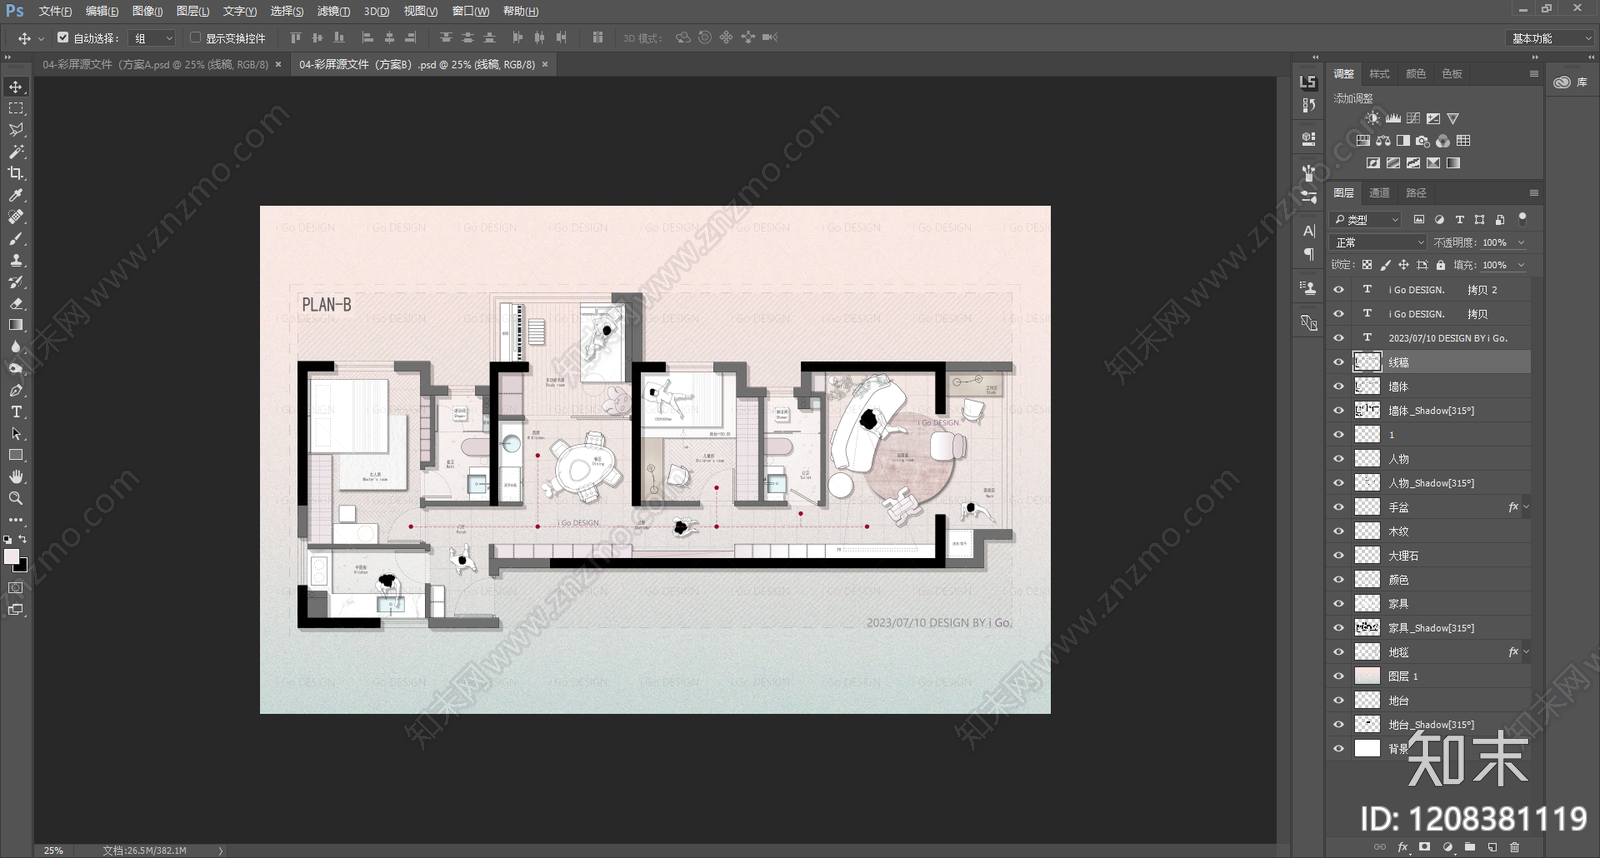
Task: Expand the 手盆 layer effects
Action: click(x=1526, y=507)
